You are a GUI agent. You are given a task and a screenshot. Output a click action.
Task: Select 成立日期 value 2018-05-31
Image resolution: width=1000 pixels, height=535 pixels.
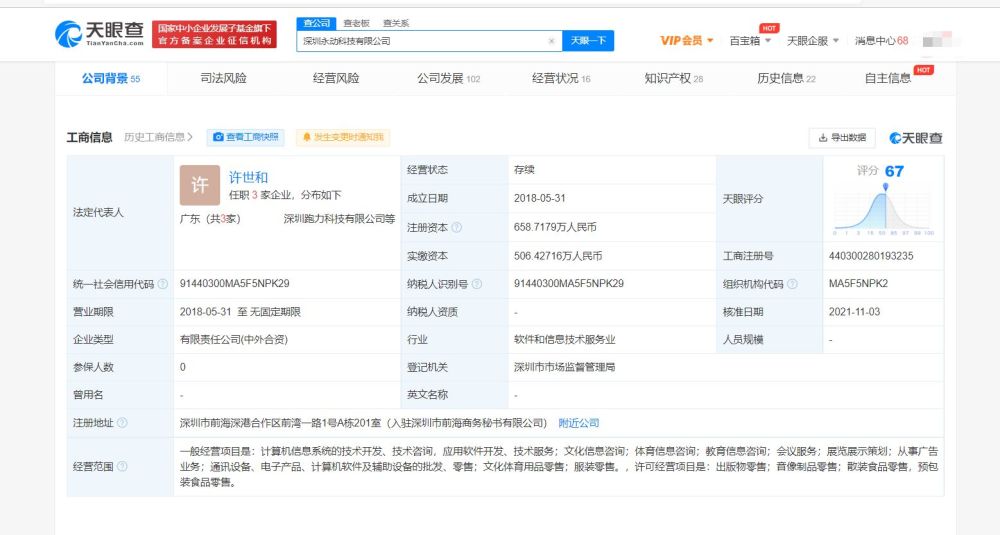[540, 198]
